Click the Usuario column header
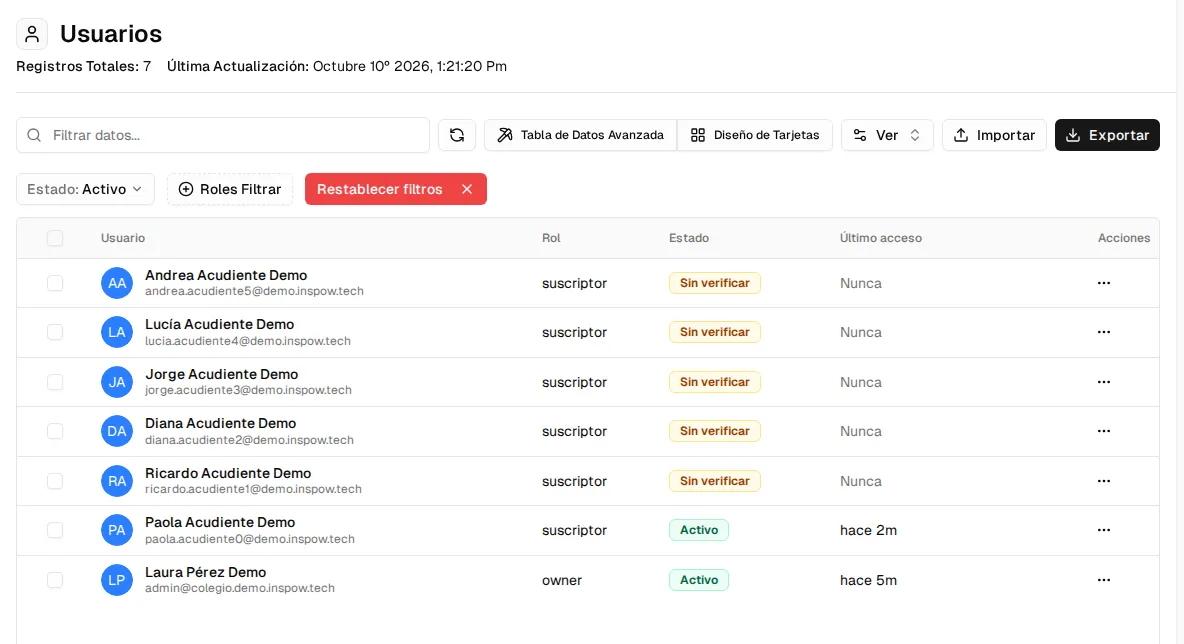Screen dimensions: 1184x644 pos(123,238)
